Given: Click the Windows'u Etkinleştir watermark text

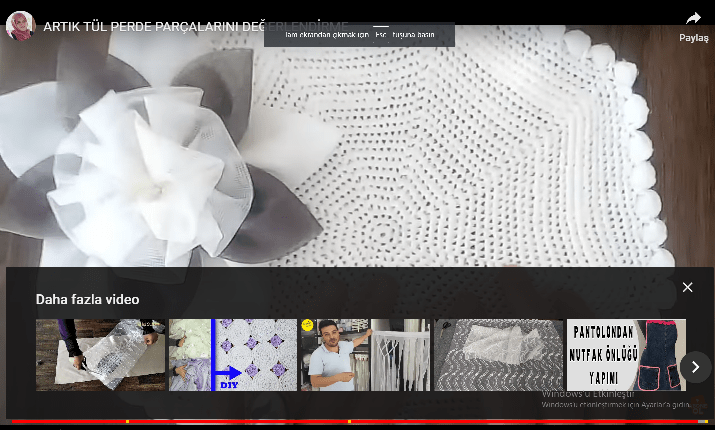Looking at the screenshot, I should [x=592, y=394].
